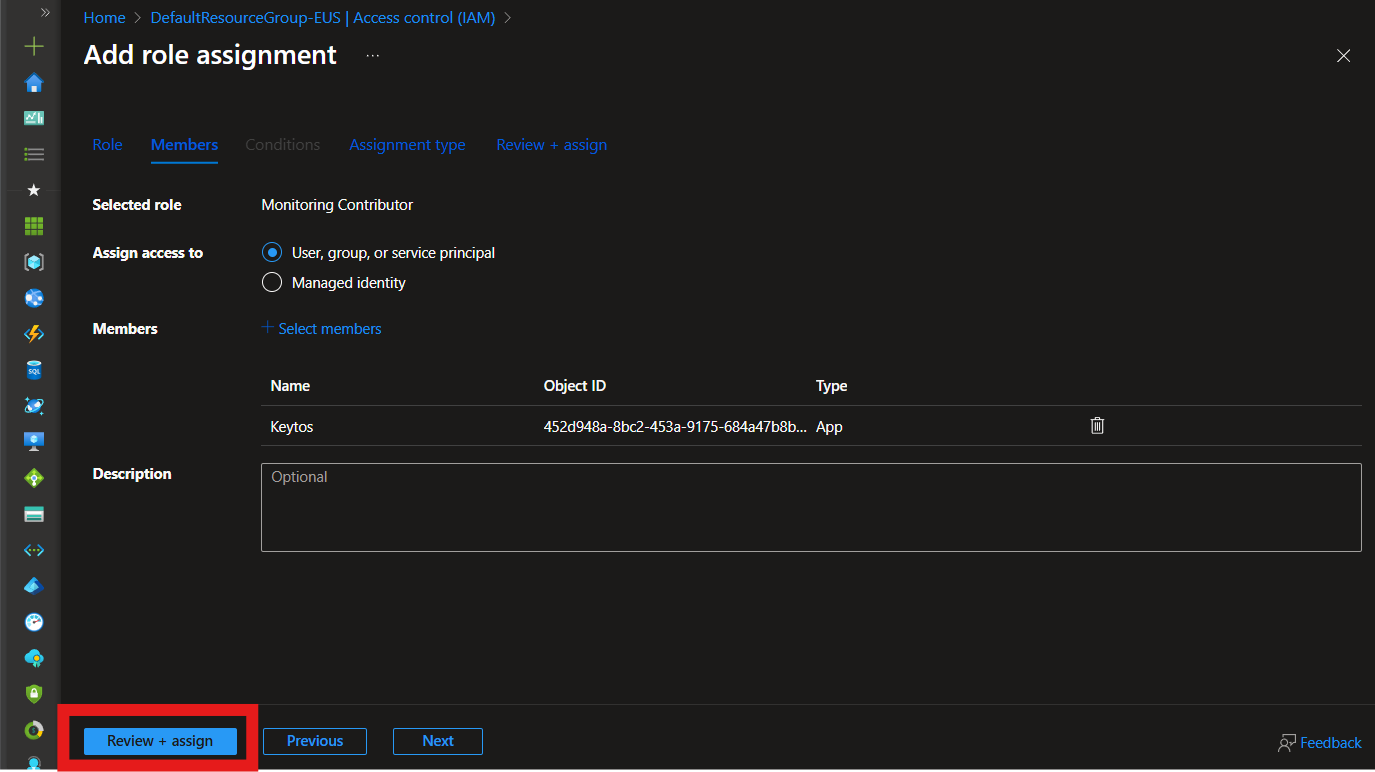Viewport: 1375px width, 772px height.
Task: Open the Azure portal Home icon
Action: (x=34, y=83)
